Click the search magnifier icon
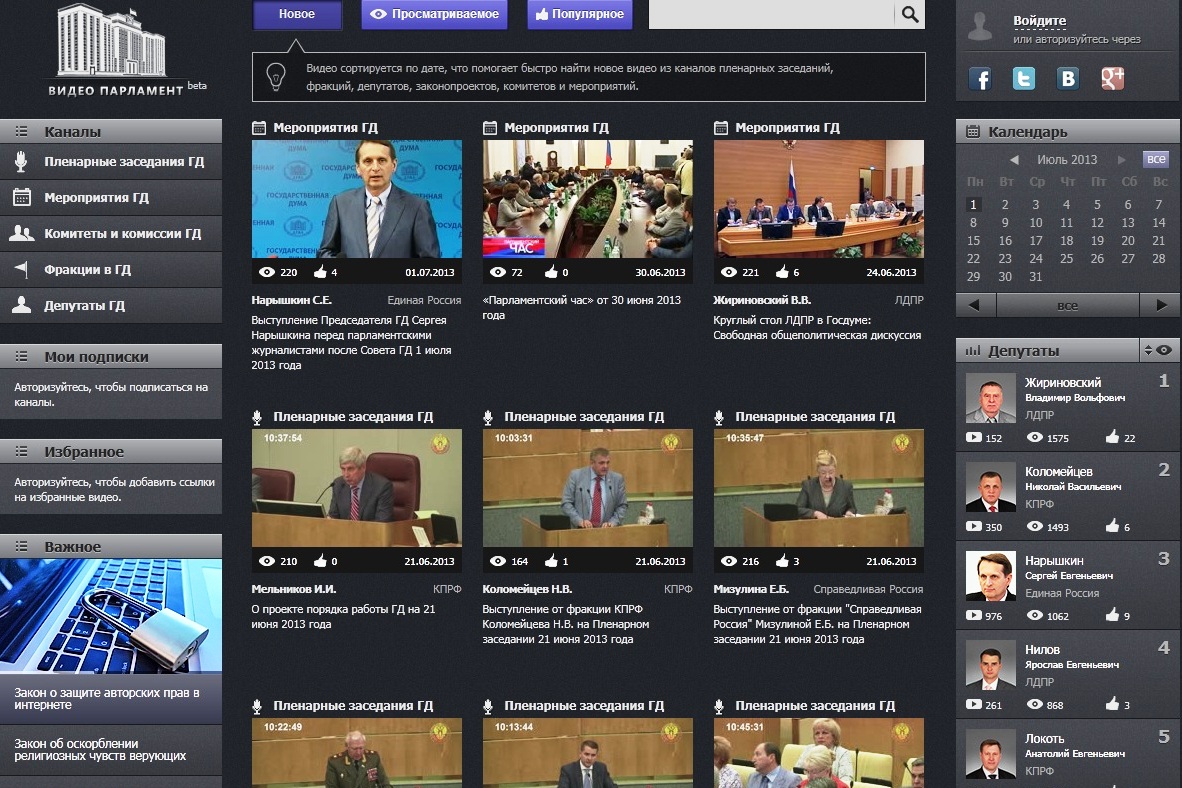 coord(910,14)
